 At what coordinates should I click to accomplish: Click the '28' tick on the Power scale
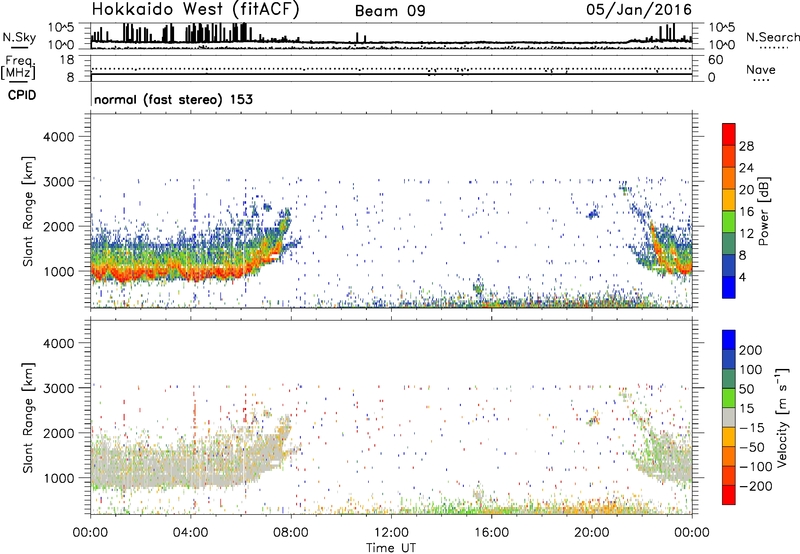(746, 146)
